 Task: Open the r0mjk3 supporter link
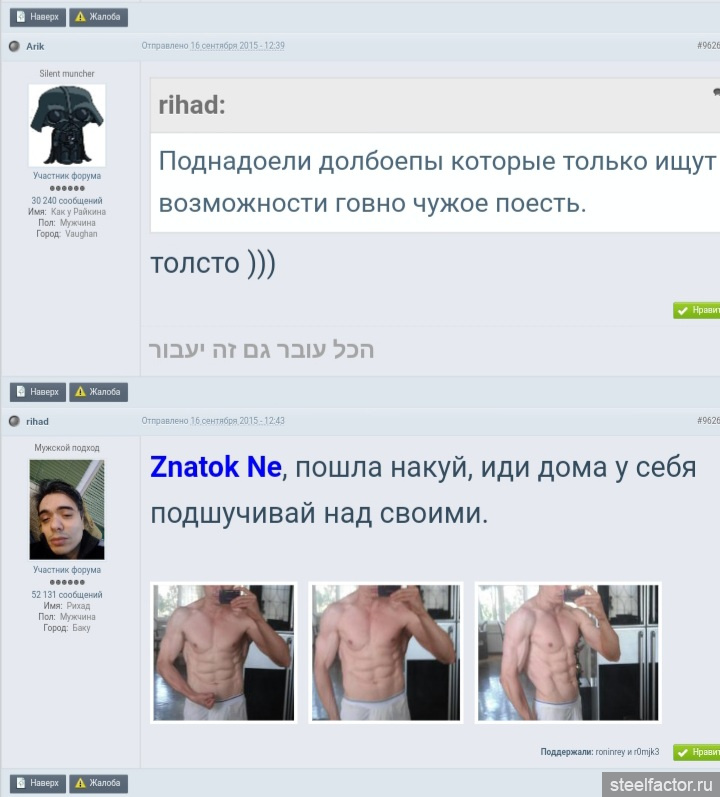(646, 752)
